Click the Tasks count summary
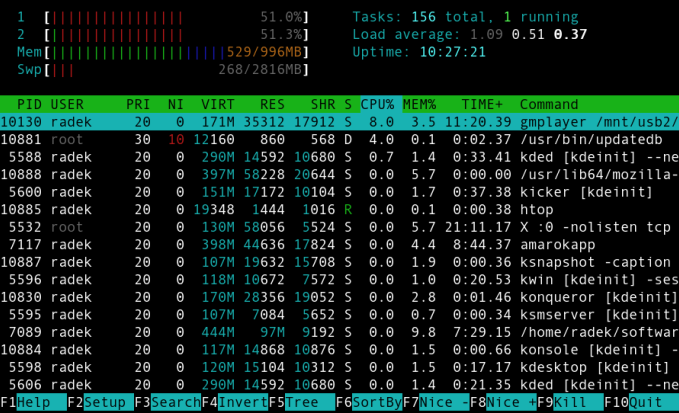The height and width of the screenshot is (413, 679). coord(465,17)
